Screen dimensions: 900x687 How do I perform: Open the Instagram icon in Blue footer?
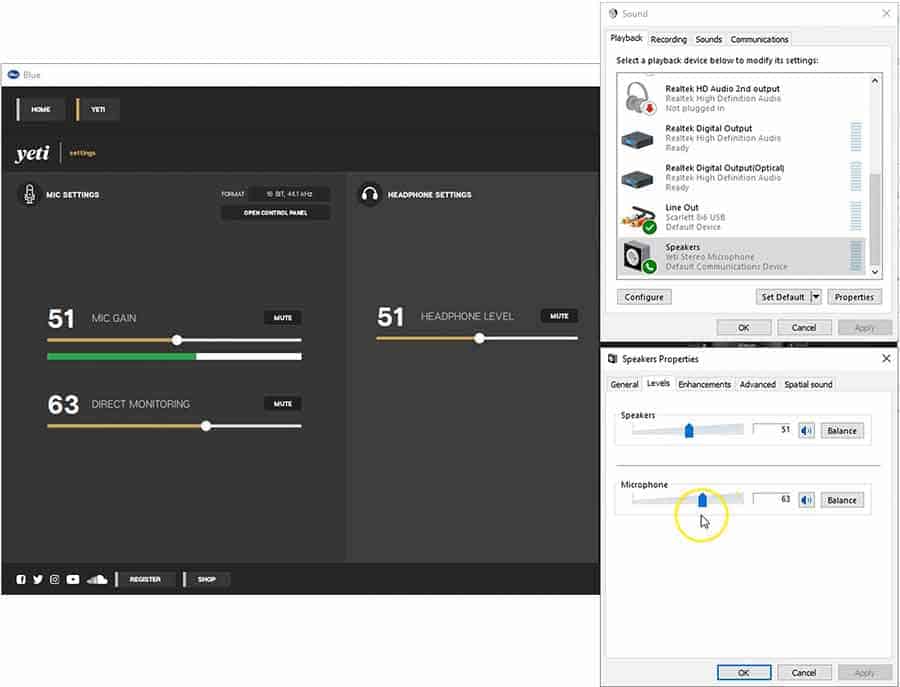[x=55, y=579]
